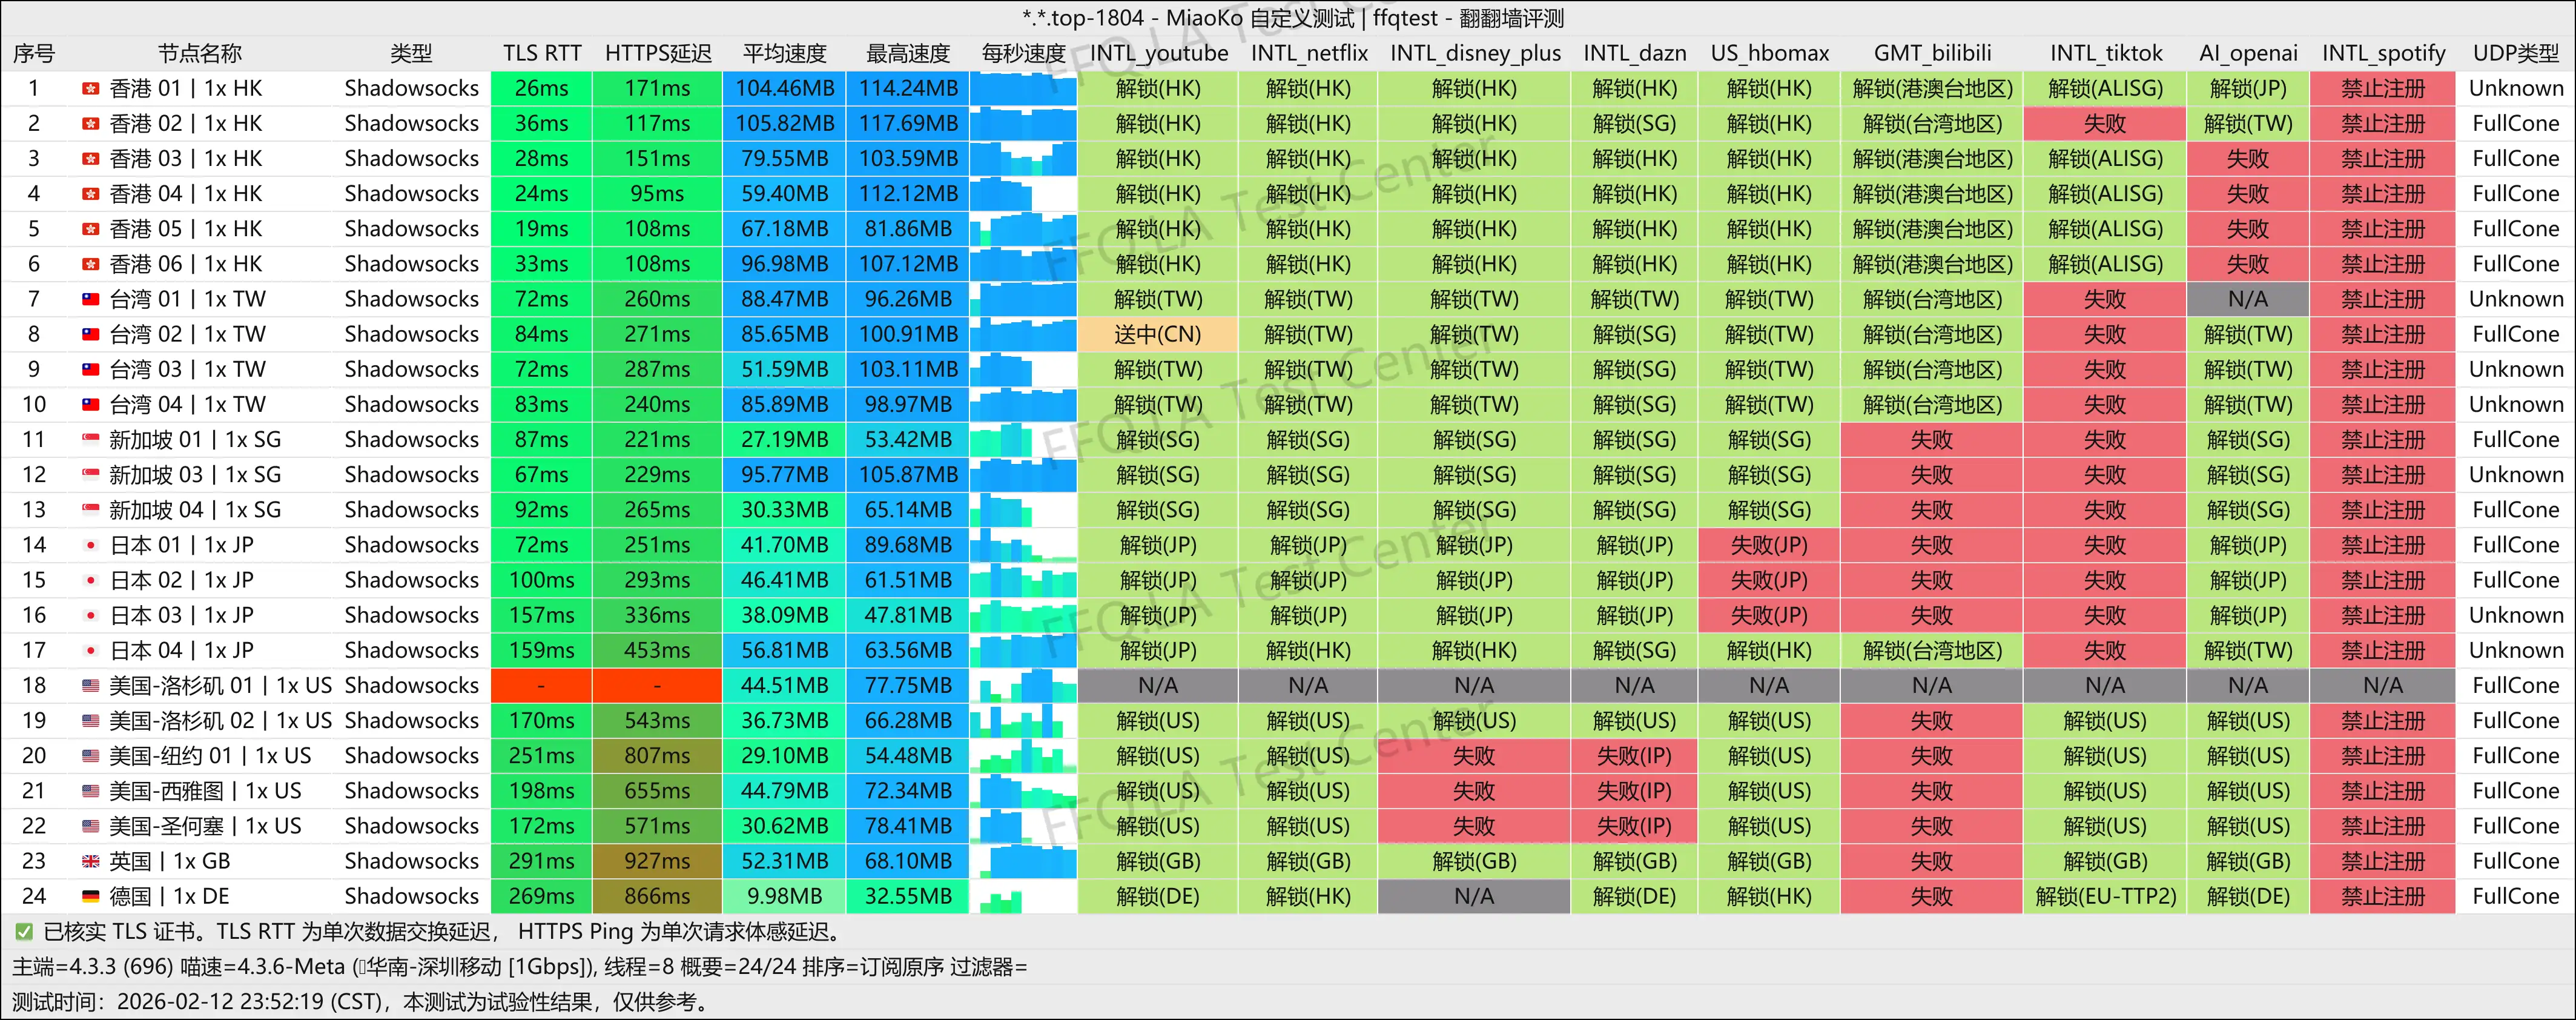The width and height of the screenshot is (2576, 1020).
Task: Click the Hong Kong flag on 香港 01 row
Action: pos(90,88)
